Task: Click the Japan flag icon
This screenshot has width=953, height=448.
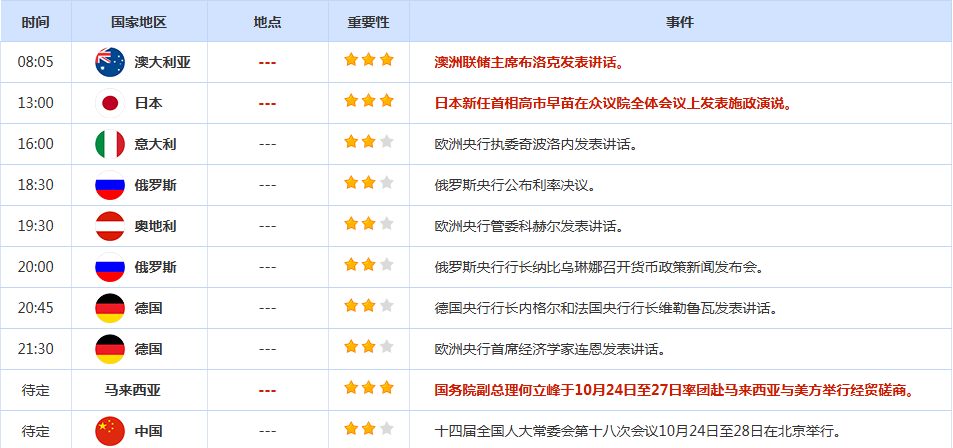Action: tap(109, 103)
